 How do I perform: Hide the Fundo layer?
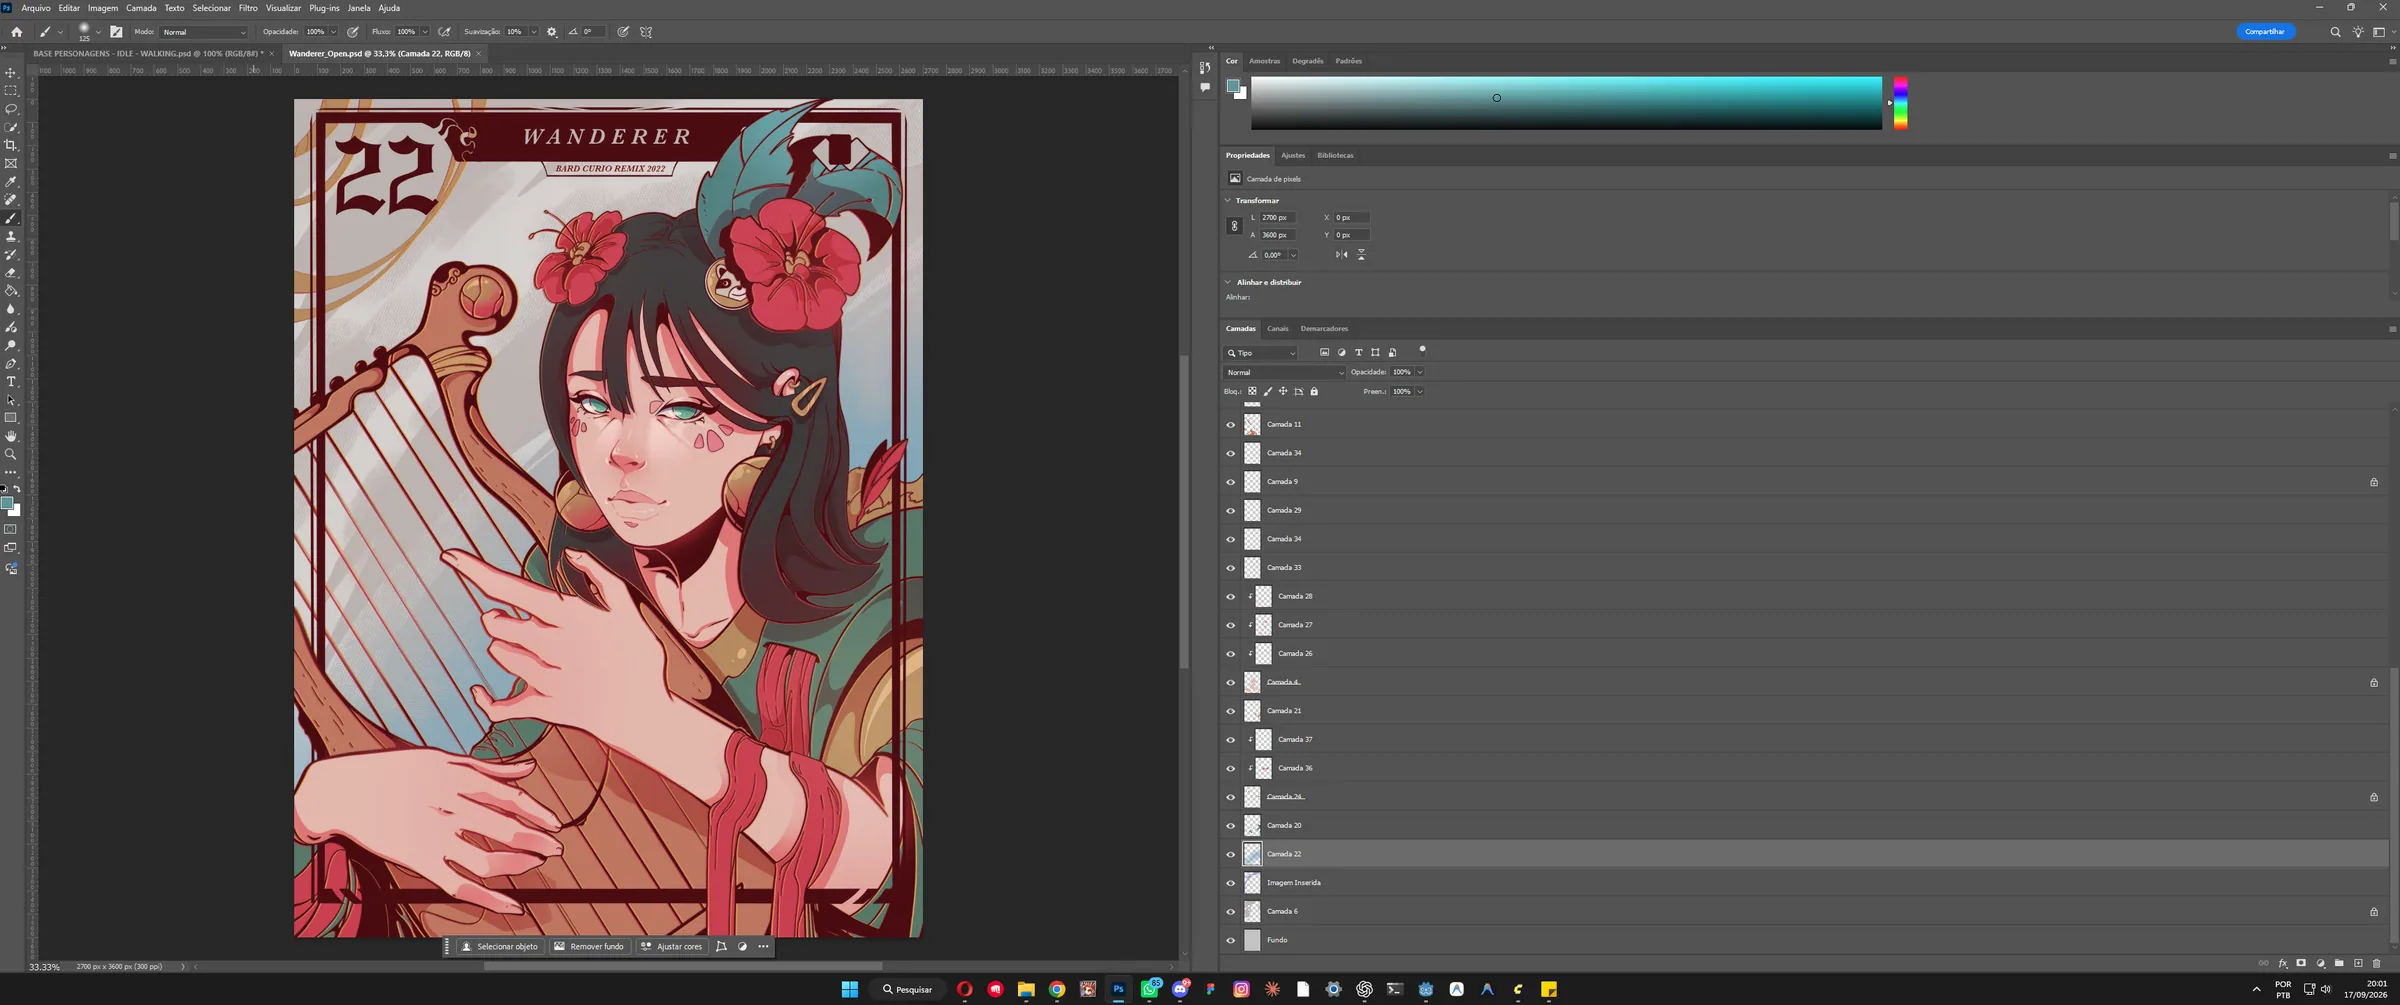coord(1231,941)
